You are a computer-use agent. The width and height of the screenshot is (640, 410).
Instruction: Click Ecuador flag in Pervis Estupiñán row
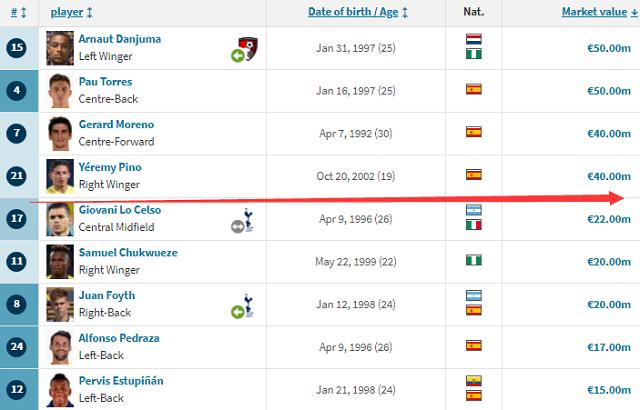tap(473, 381)
